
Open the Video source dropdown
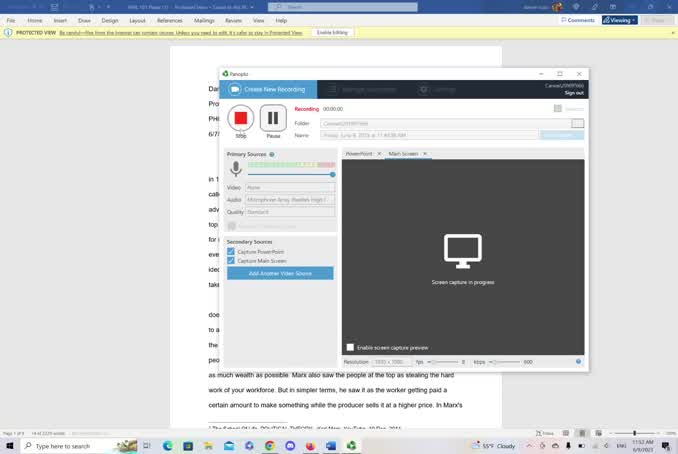click(x=291, y=187)
